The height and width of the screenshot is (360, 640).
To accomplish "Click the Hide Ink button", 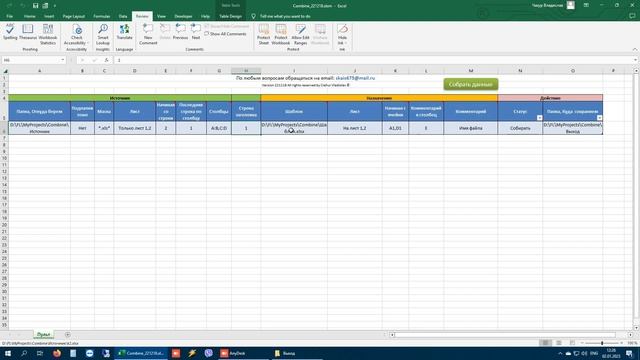I will coord(342,34).
